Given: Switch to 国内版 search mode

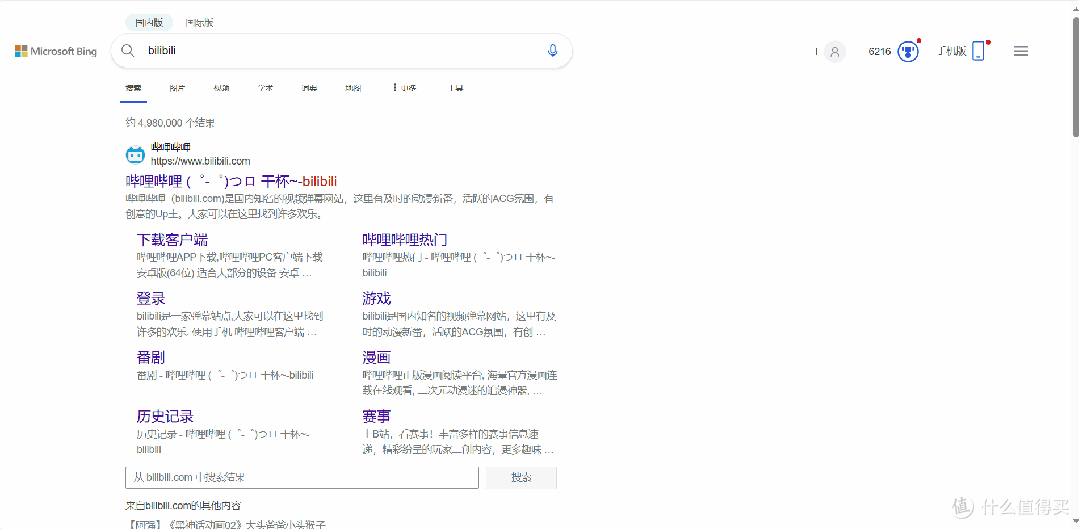Looking at the screenshot, I should pos(149,22).
